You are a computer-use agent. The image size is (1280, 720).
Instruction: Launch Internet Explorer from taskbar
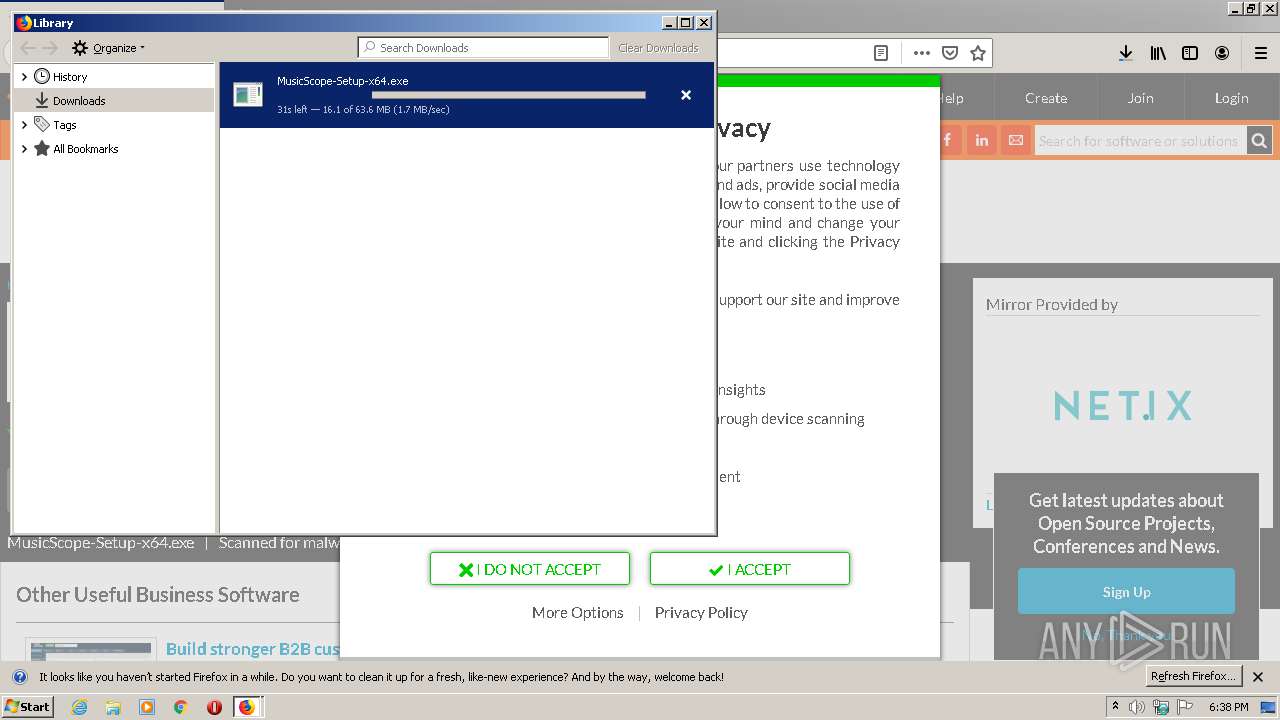79,707
